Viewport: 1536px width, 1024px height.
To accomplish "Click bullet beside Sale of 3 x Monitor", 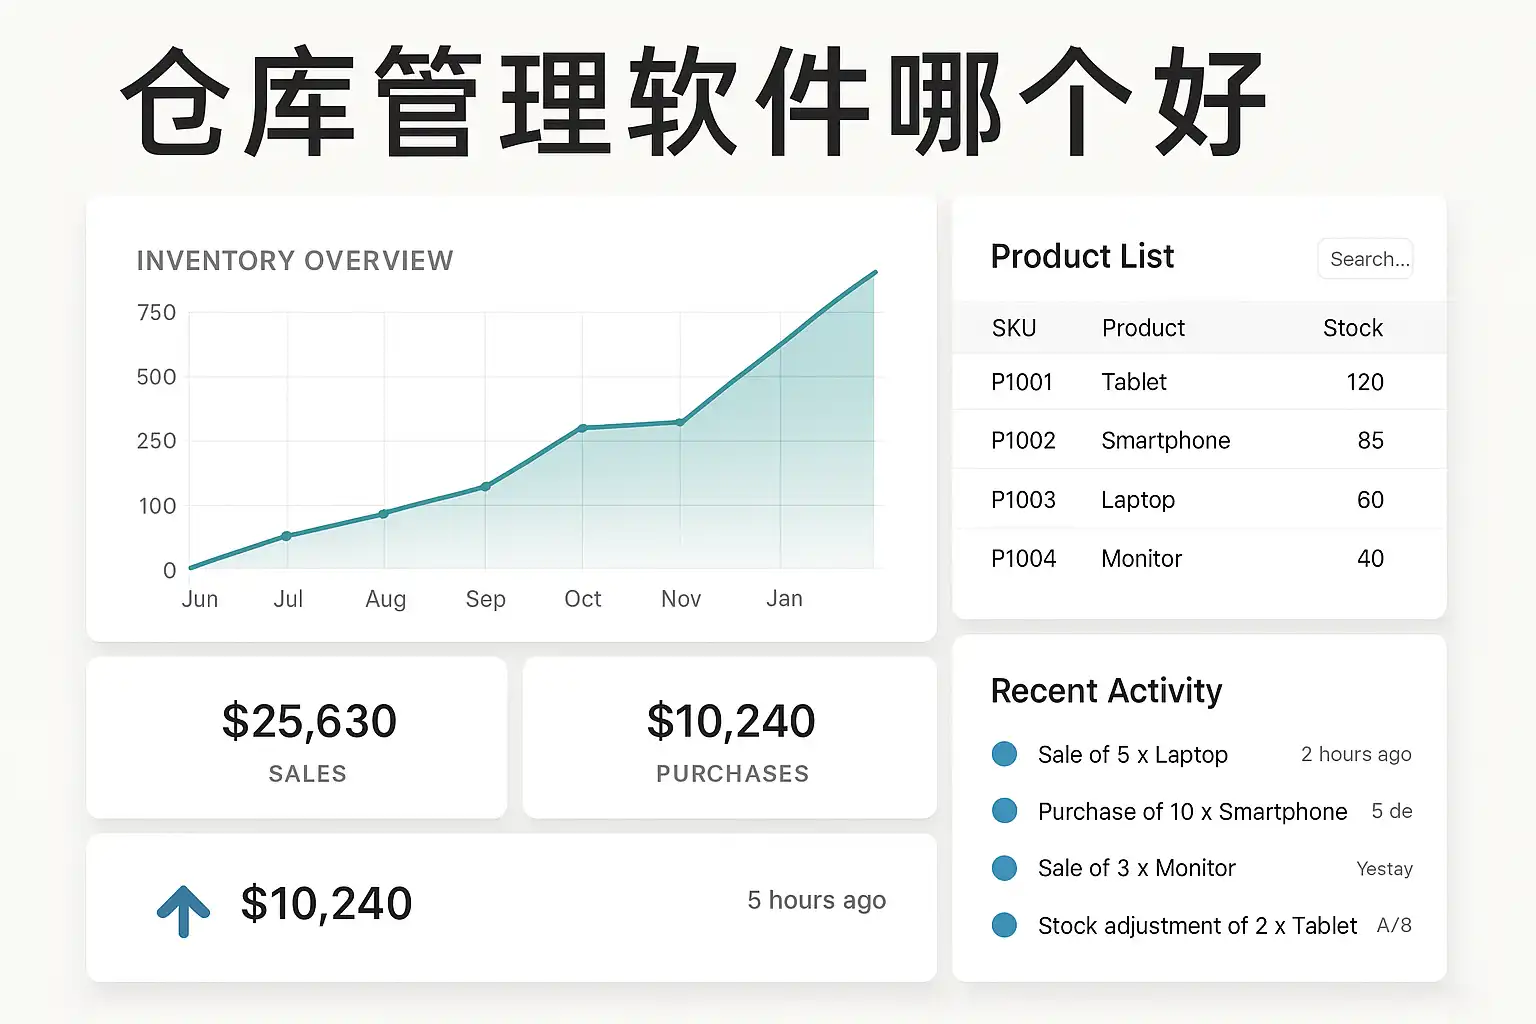I will (x=1004, y=868).
